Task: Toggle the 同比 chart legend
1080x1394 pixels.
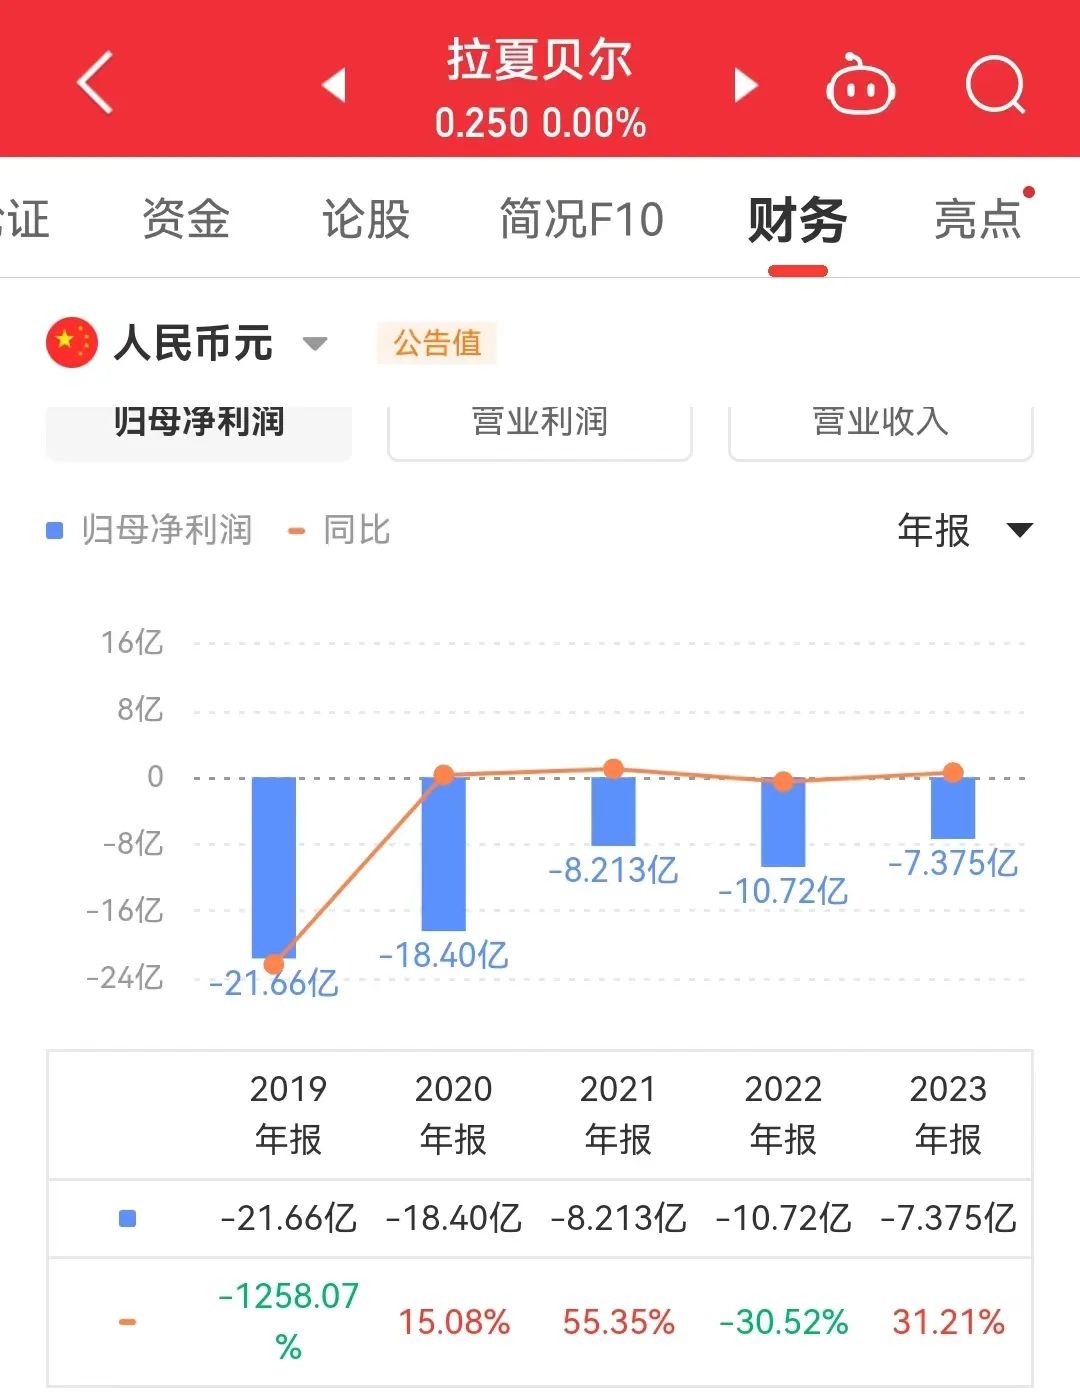Action: point(339,530)
